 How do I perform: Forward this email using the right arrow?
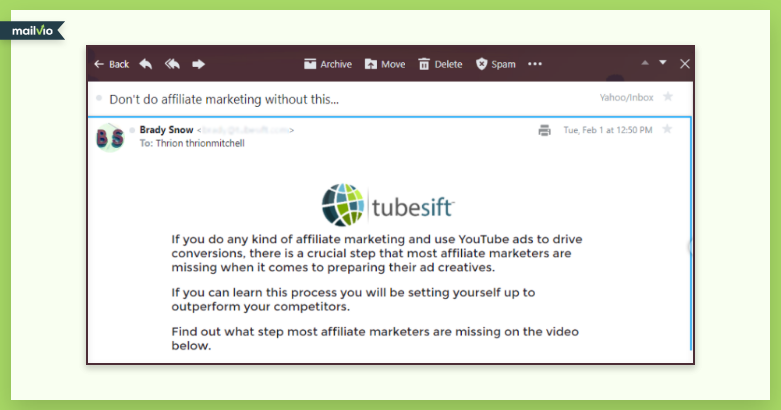click(x=199, y=64)
